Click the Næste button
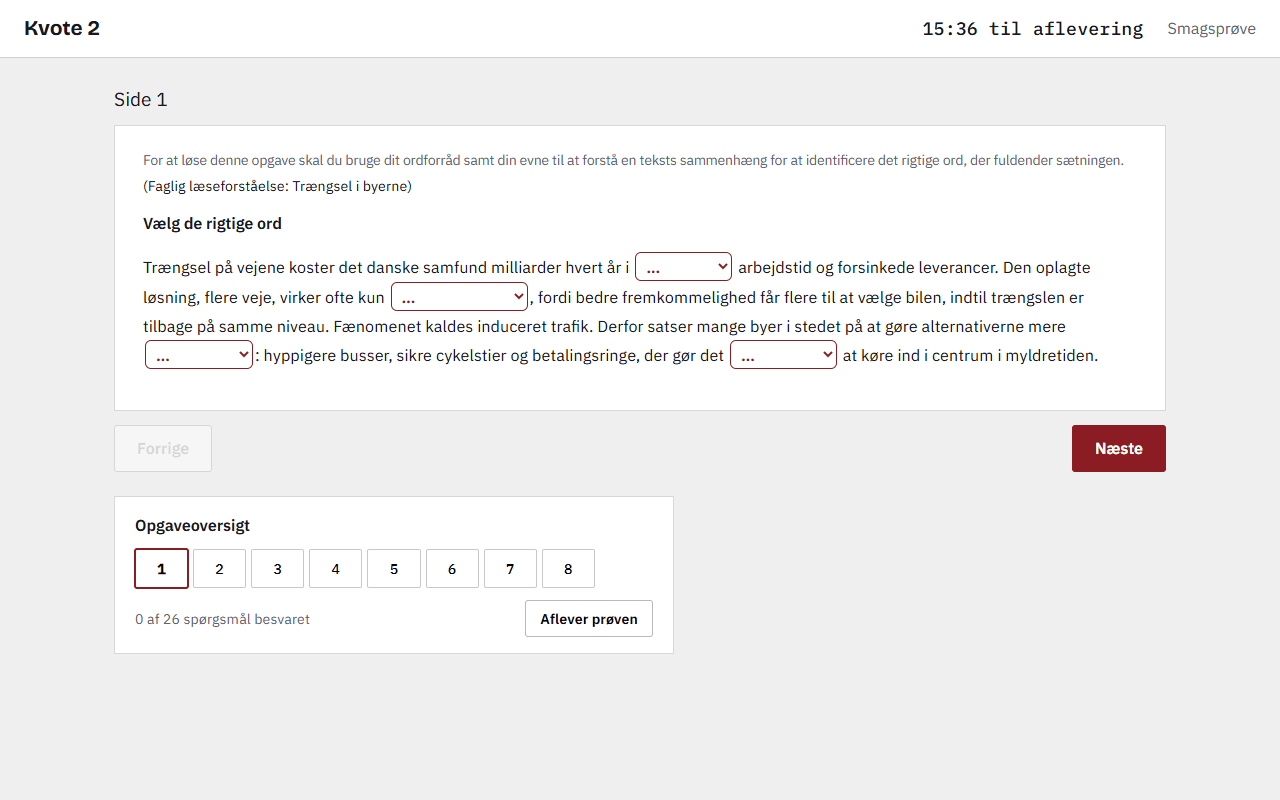The image size is (1280, 800). [1118, 449]
